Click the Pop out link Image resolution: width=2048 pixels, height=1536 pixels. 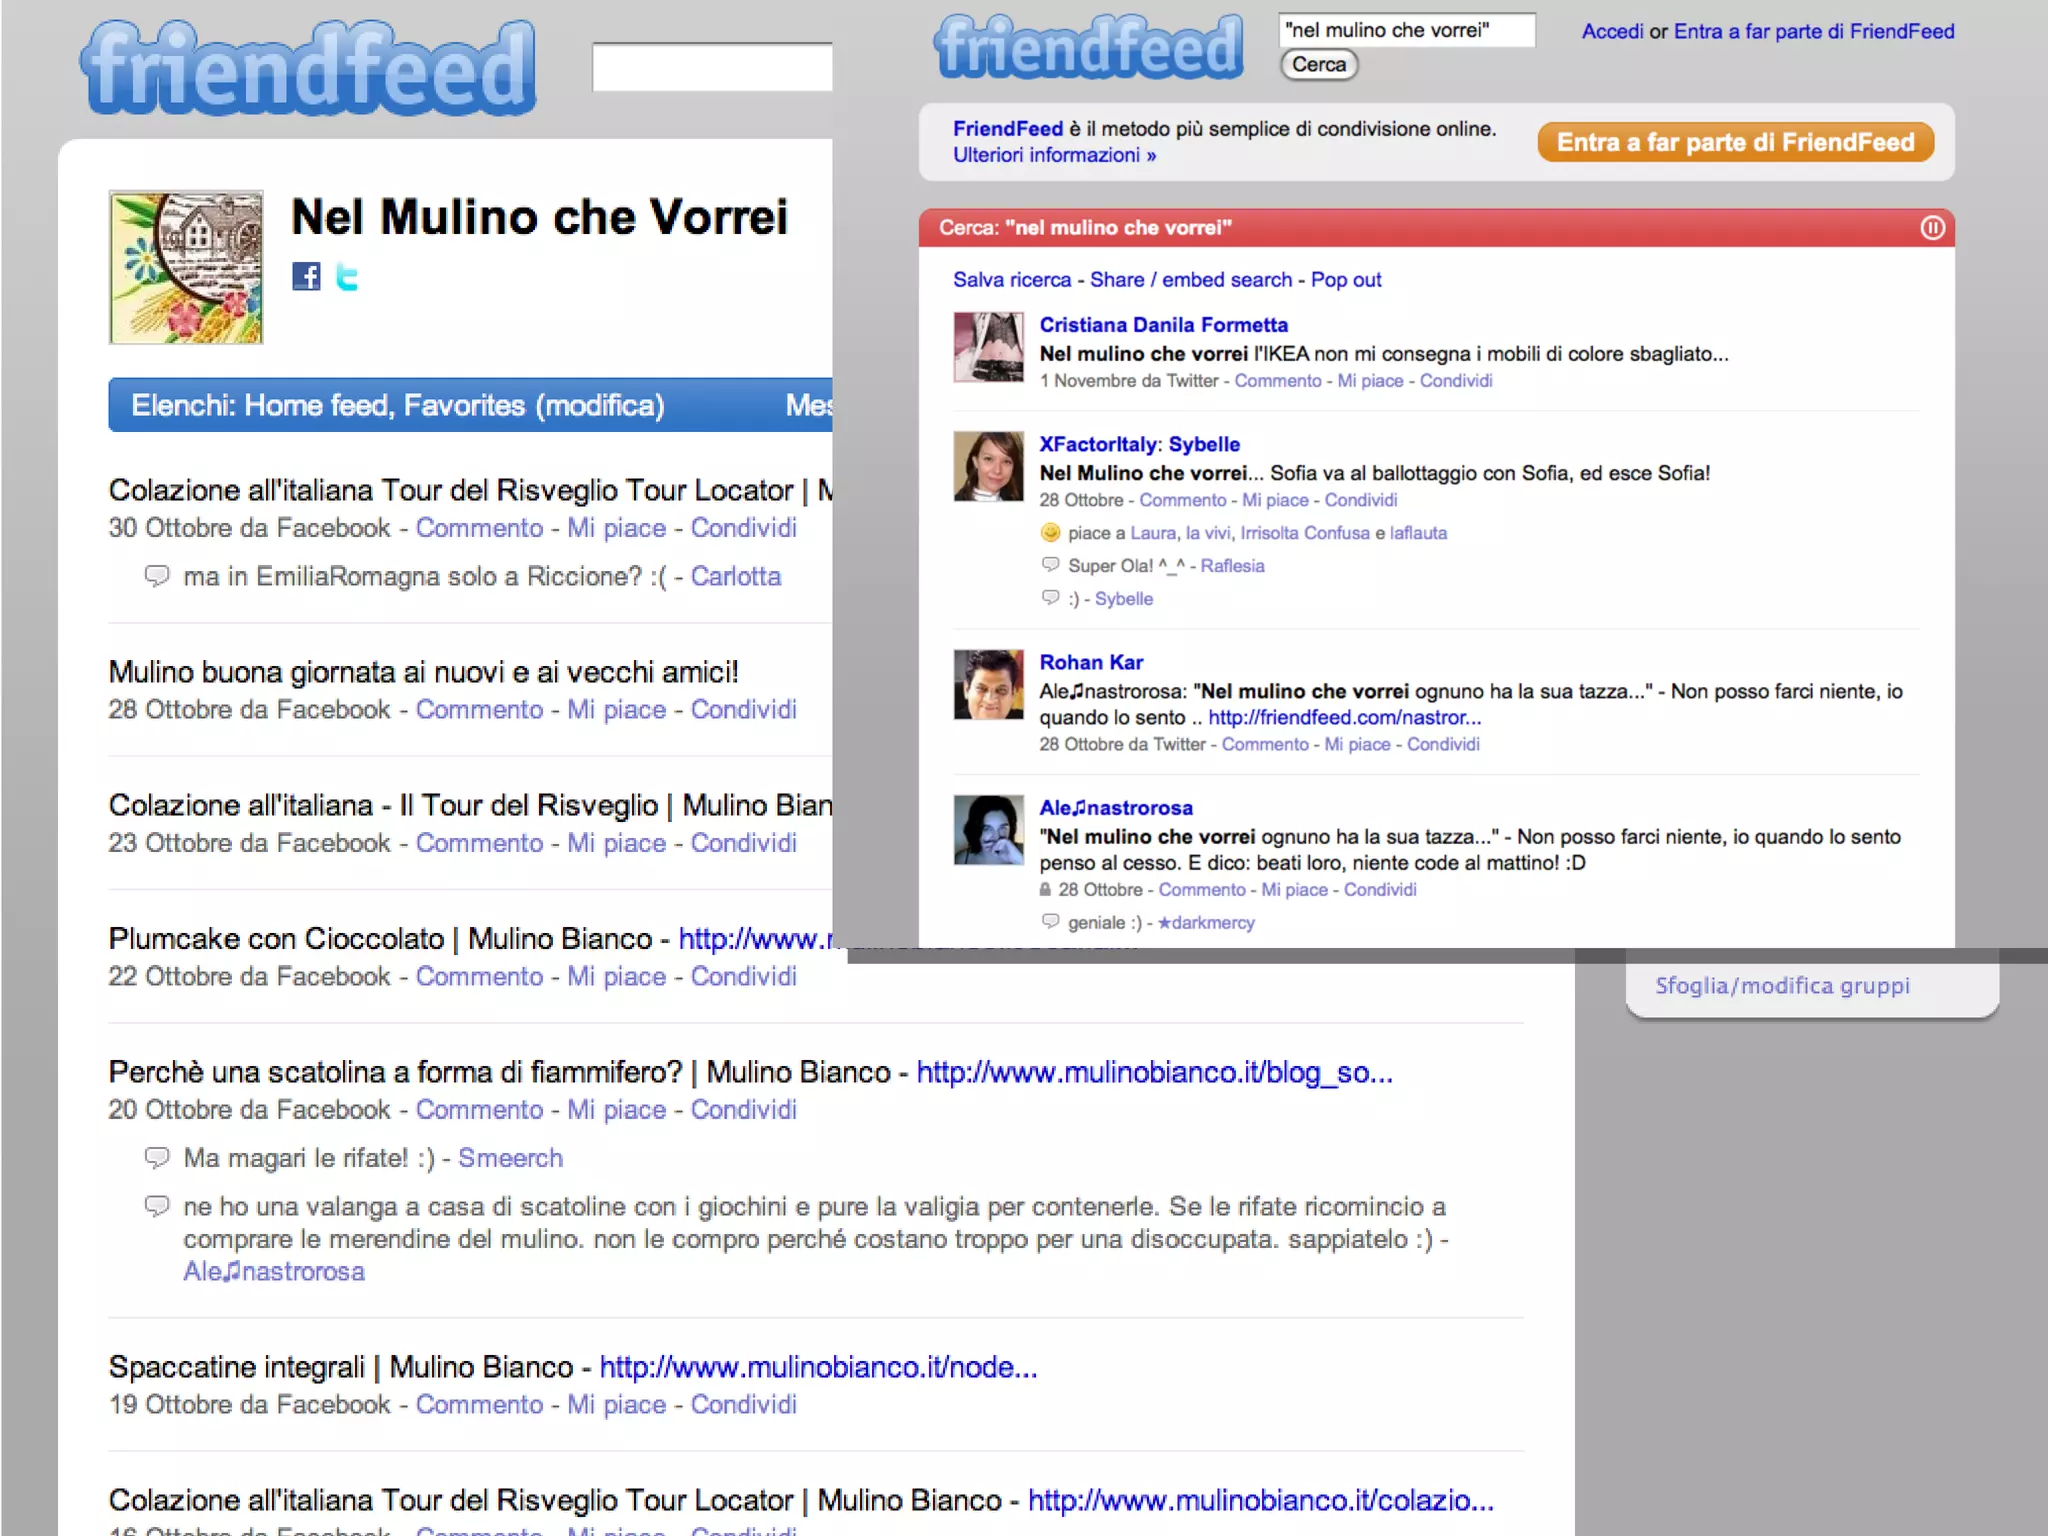pyautogui.click(x=1346, y=280)
